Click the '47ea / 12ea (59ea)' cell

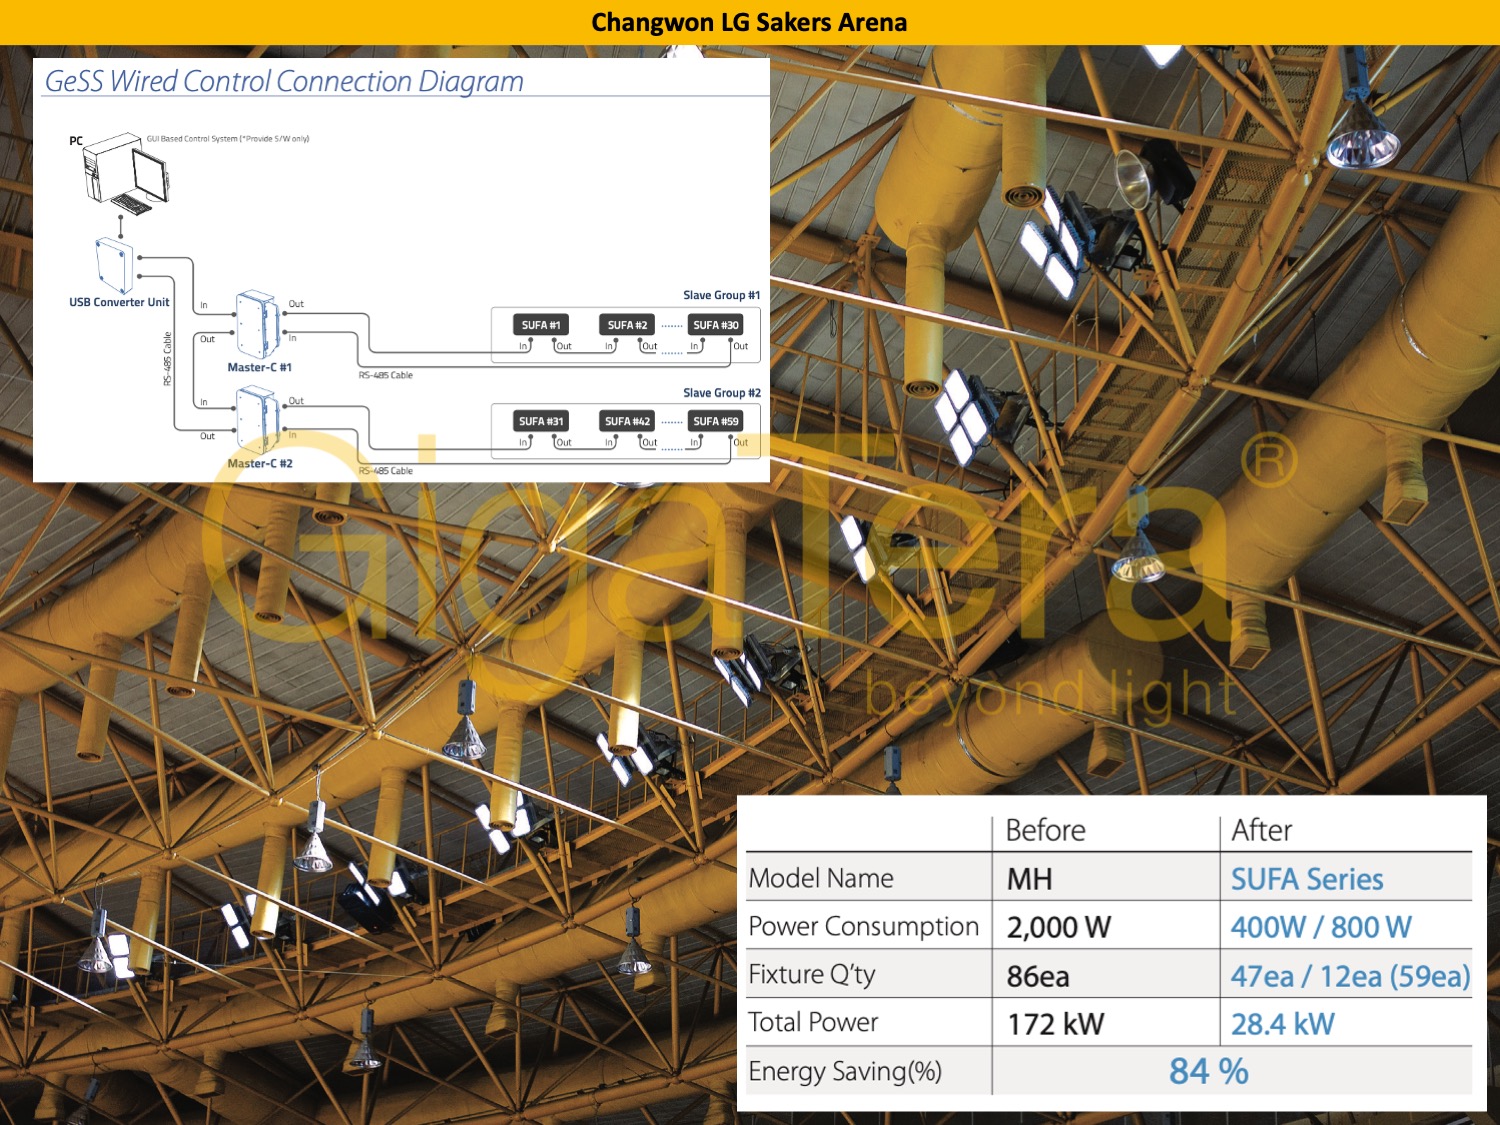(1350, 976)
